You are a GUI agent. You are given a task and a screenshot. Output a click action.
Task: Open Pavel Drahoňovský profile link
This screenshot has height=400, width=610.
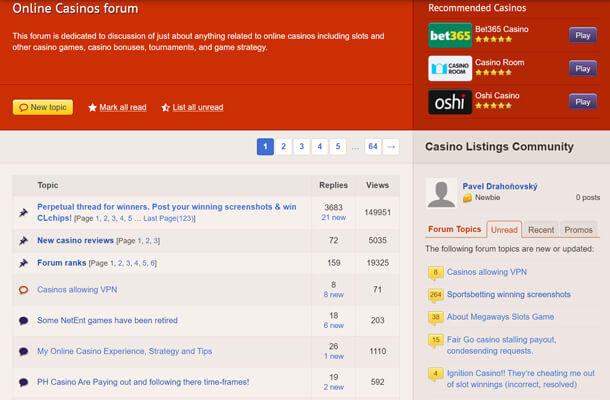(x=500, y=186)
